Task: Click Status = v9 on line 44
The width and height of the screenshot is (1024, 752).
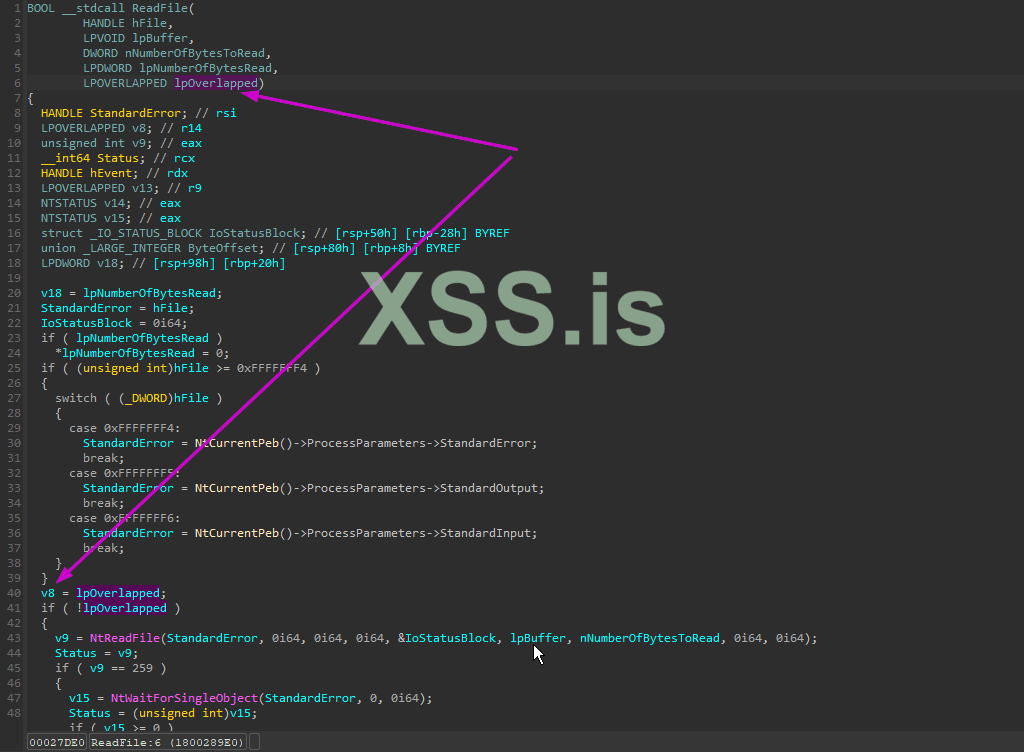Action: click(x=96, y=653)
